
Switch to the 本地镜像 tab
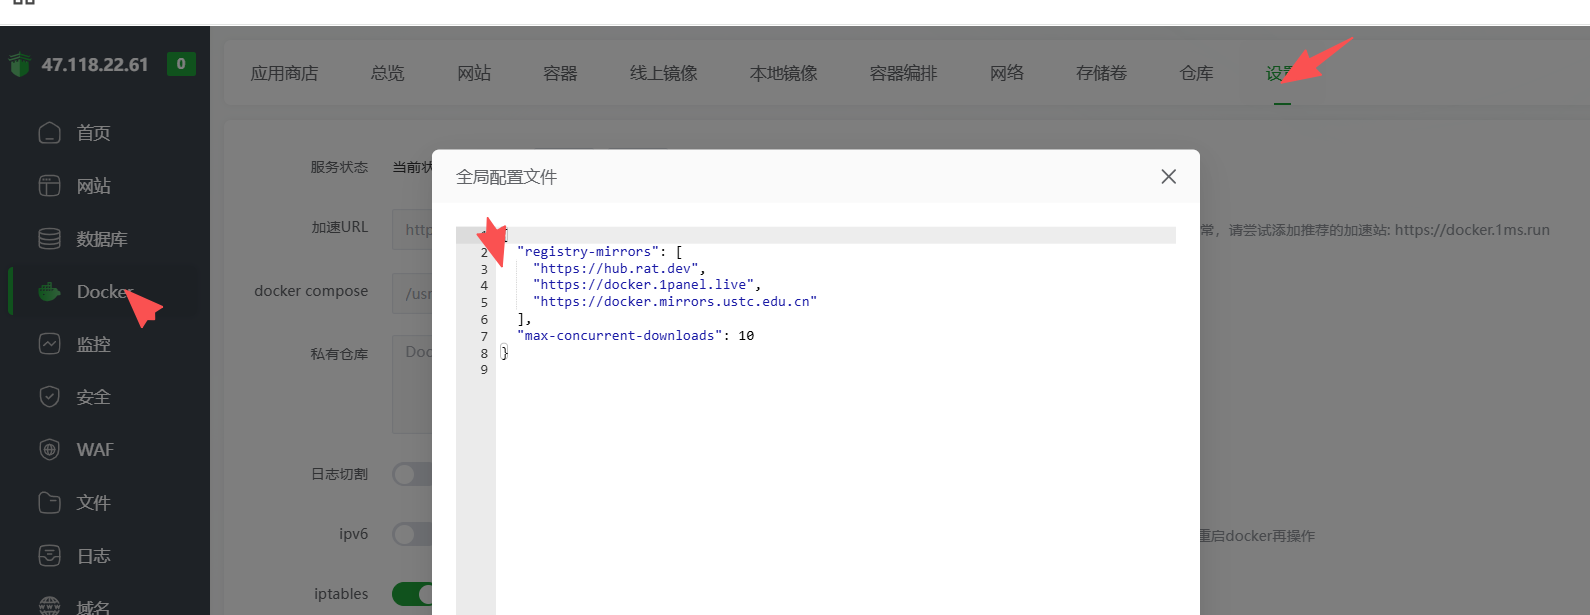[x=783, y=73]
